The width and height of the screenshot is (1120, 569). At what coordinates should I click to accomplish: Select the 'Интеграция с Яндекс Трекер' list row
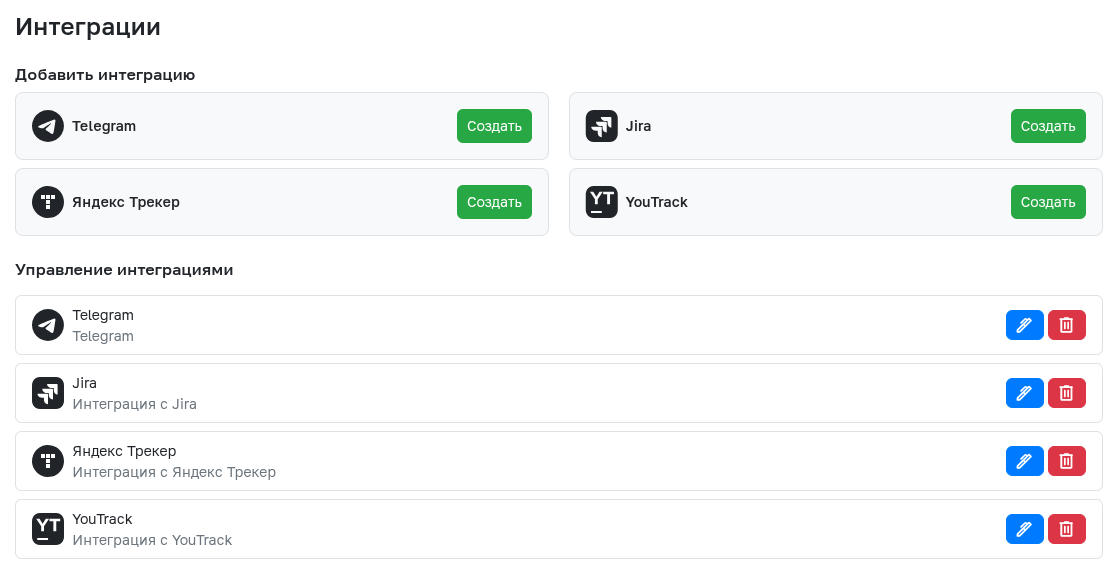500,461
